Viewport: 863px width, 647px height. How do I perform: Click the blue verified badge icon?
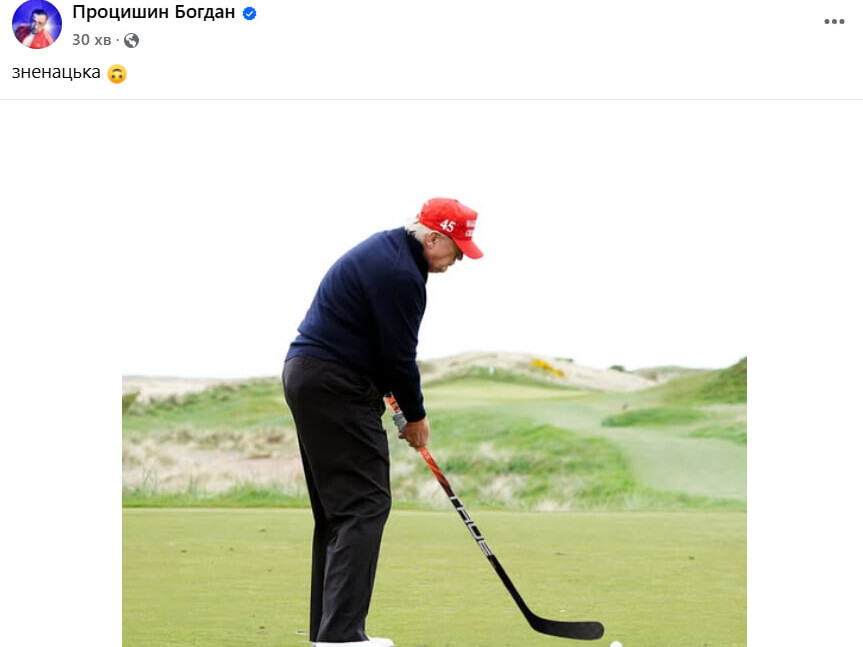[249, 14]
